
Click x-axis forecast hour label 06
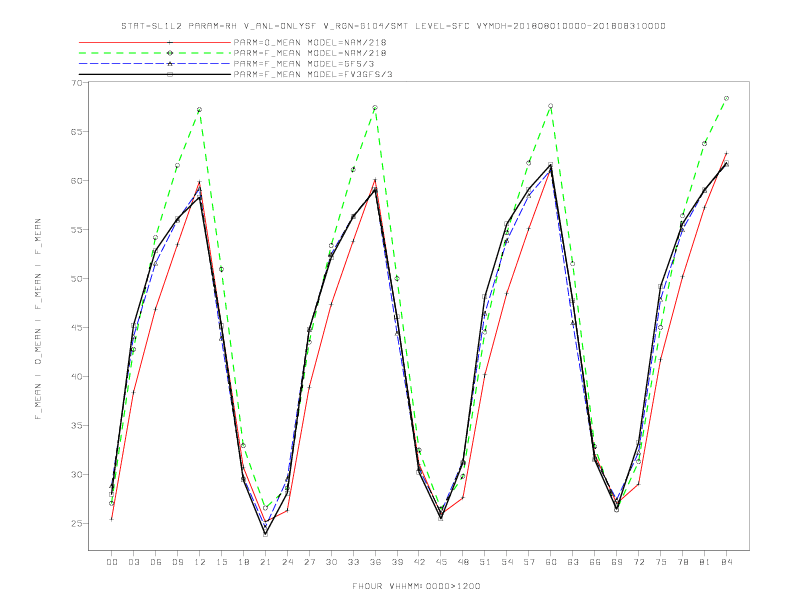point(156,562)
